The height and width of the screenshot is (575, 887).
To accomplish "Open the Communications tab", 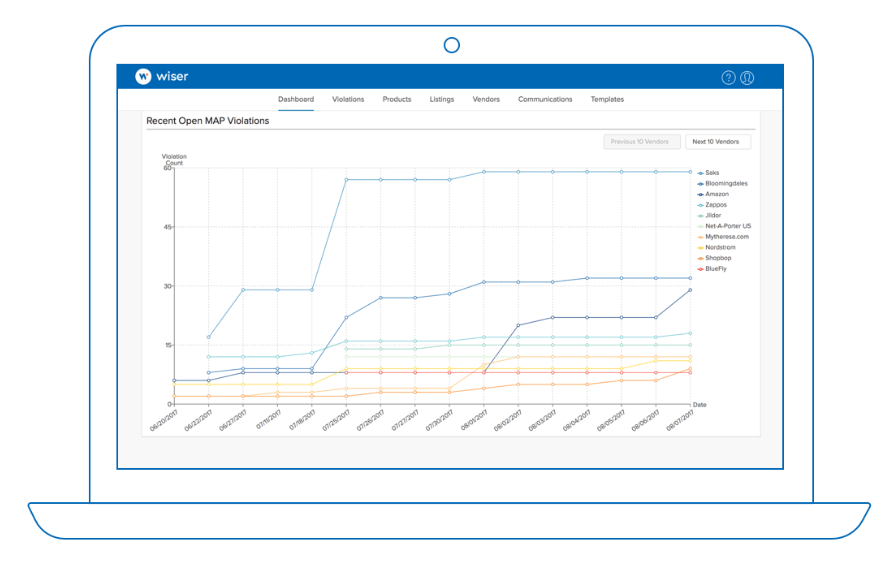I will click(545, 99).
